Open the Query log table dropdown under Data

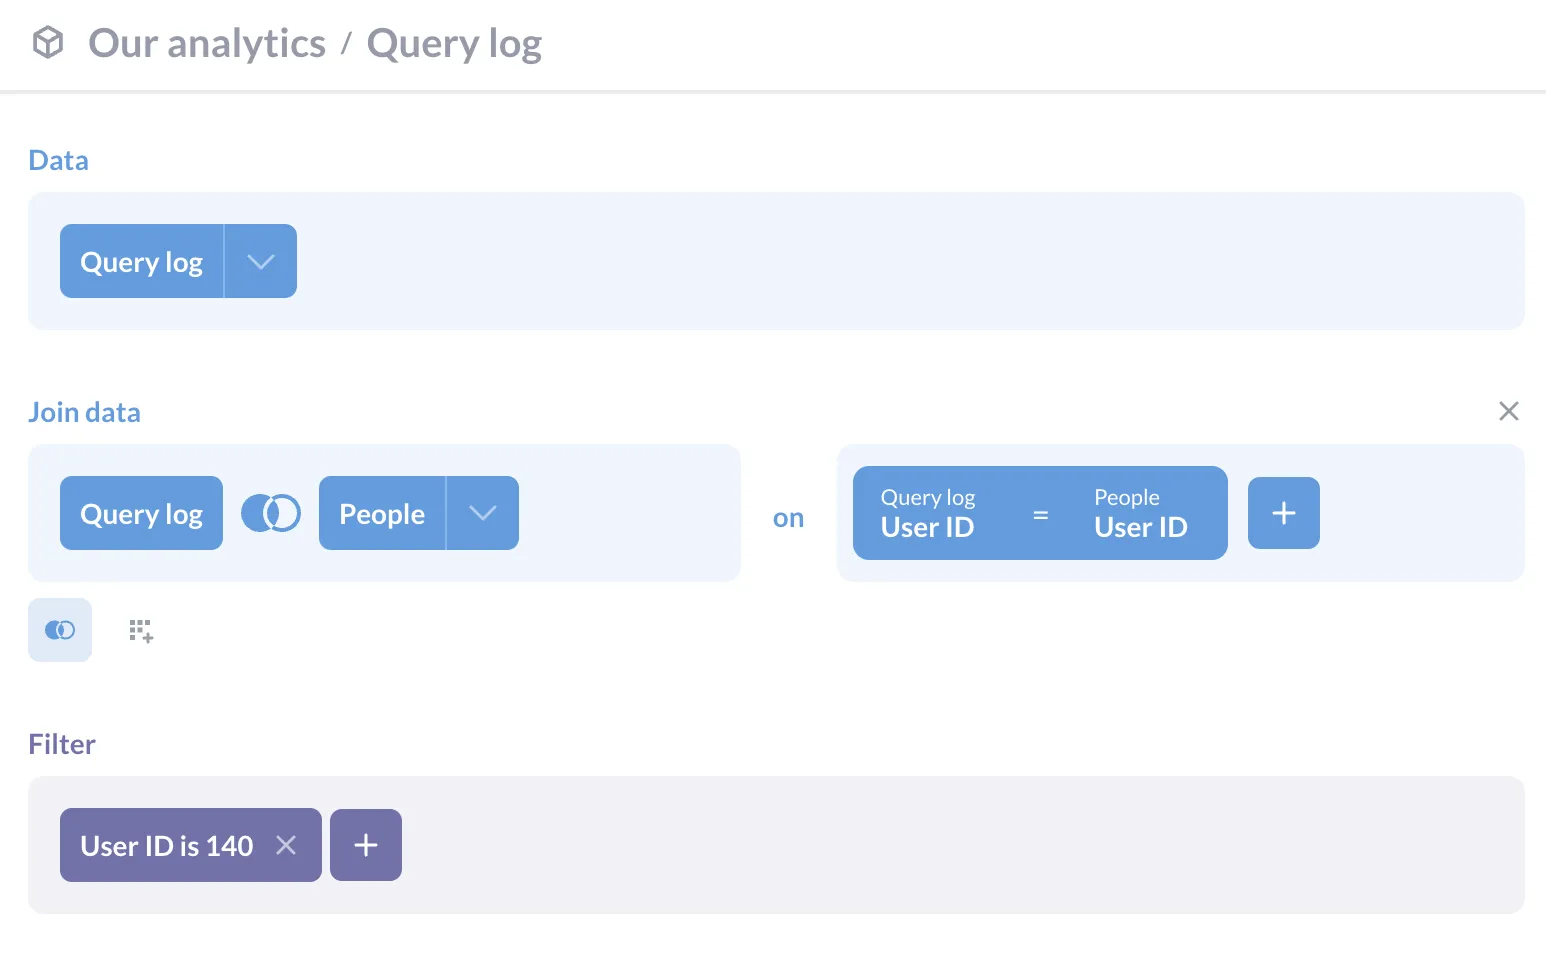pos(261,261)
